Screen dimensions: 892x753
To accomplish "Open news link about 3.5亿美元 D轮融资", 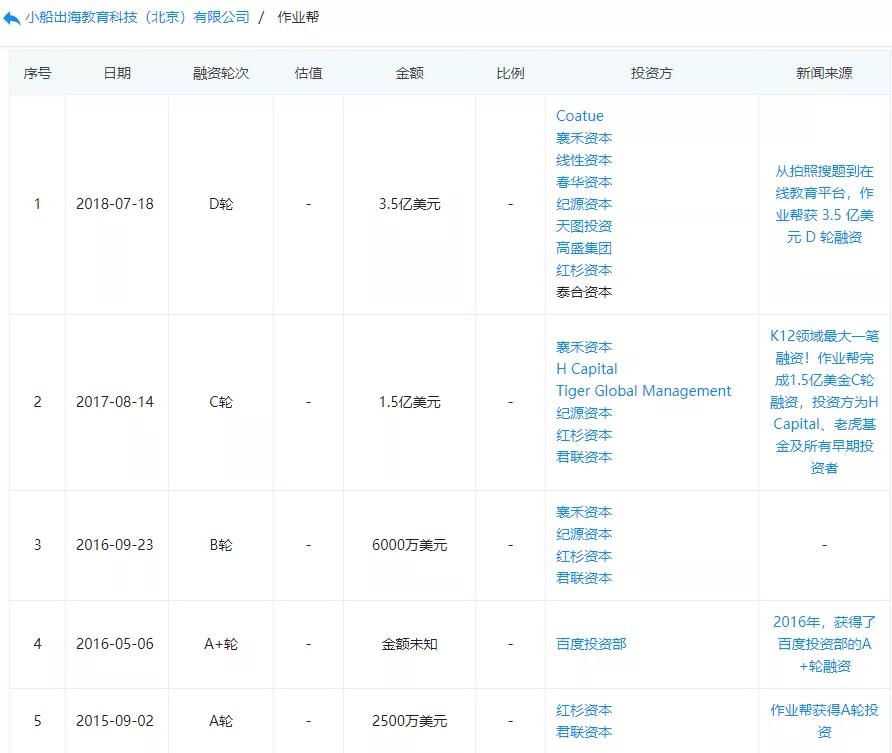I will coord(824,204).
